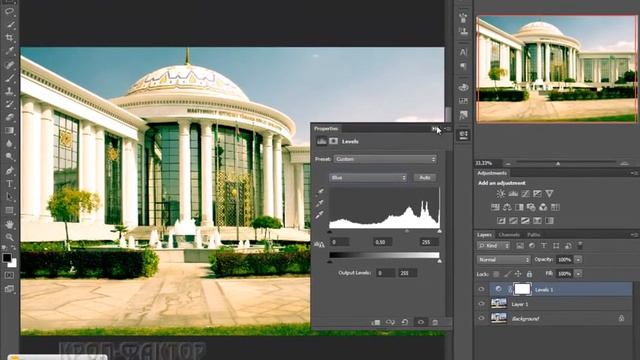This screenshot has width=640, height=360.
Task: Add a Photo Filter adjustment
Action: [531, 207]
